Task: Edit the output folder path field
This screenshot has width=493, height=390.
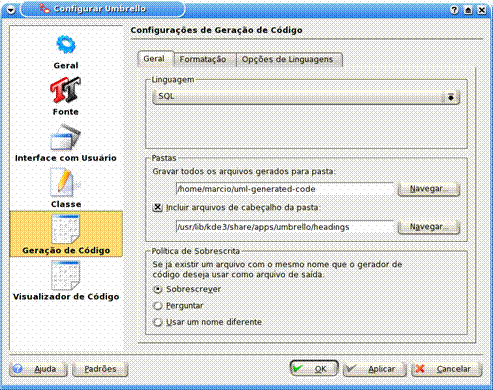Action: click(285, 189)
